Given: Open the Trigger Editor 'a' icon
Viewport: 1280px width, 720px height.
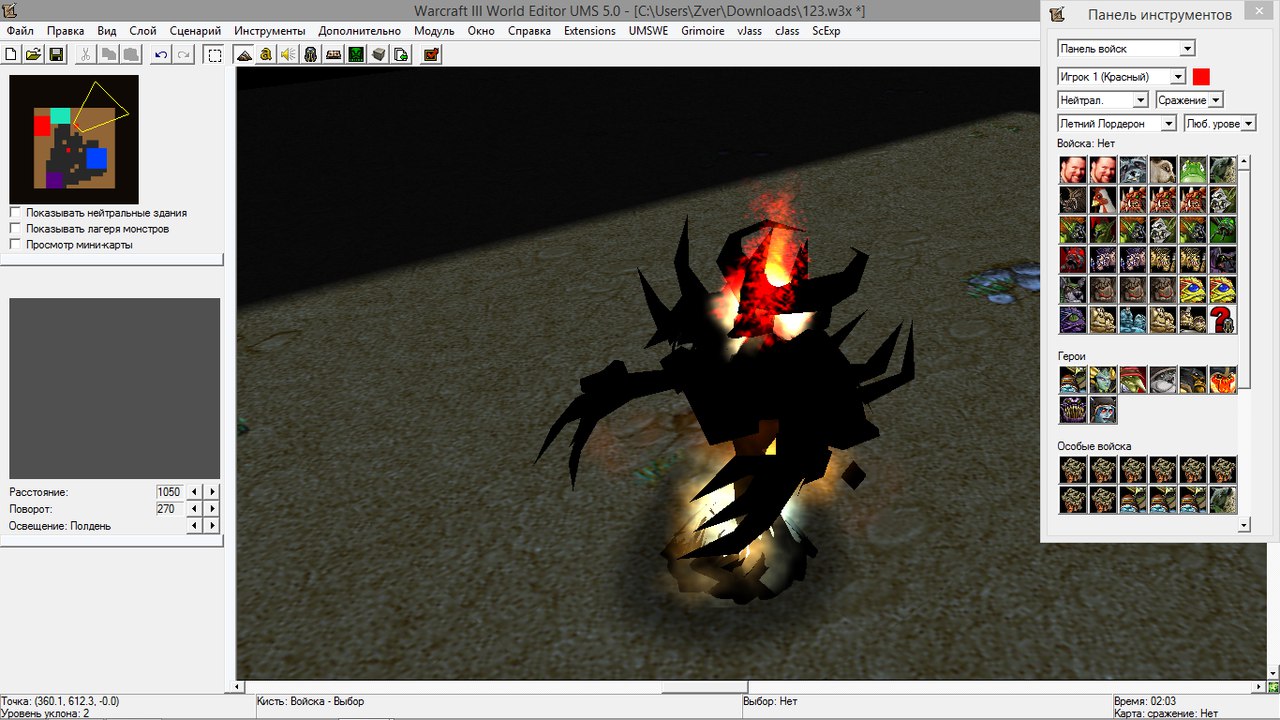Looking at the screenshot, I should [x=266, y=54].
